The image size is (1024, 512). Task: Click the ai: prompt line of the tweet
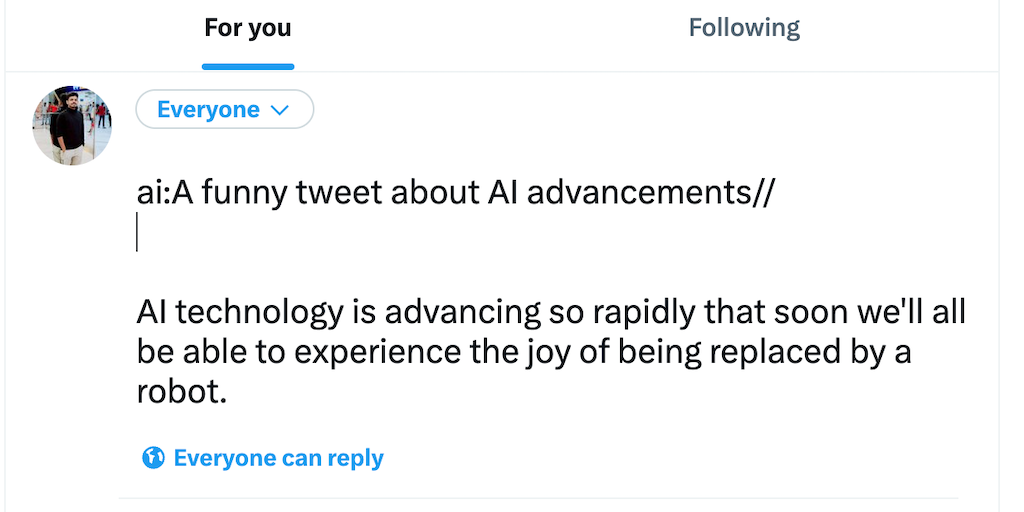(x=455, y=193)
